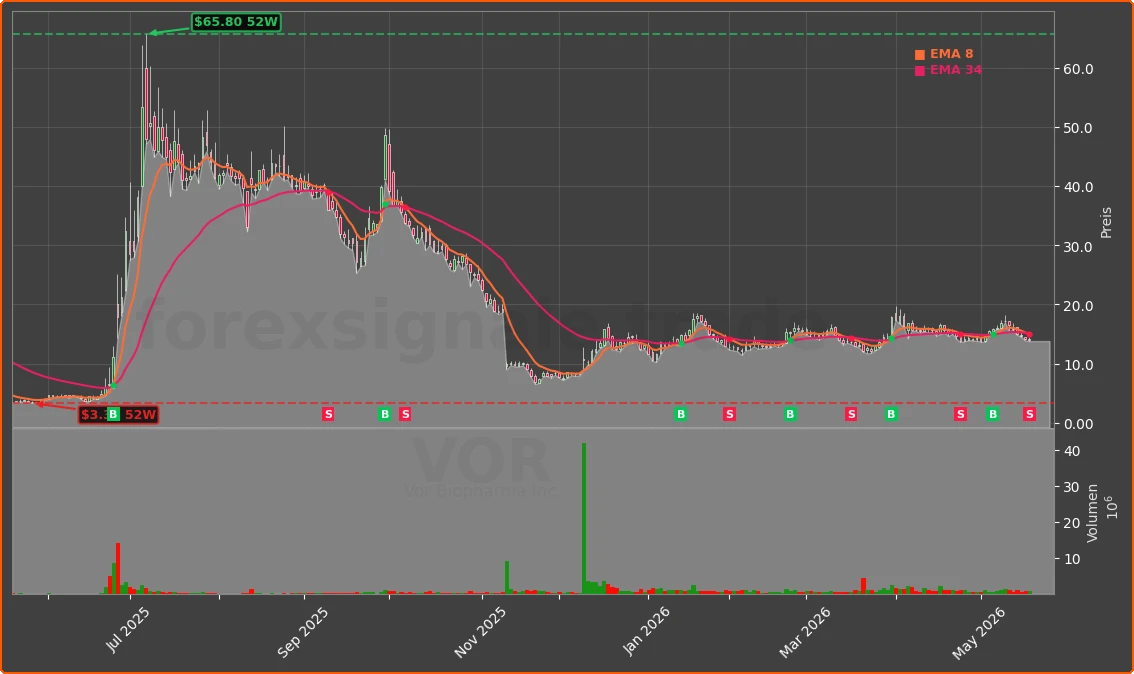This screenshot has height=674, width=1134.
Task: Click the EMA 34 legend label
Action: point(956,70)
